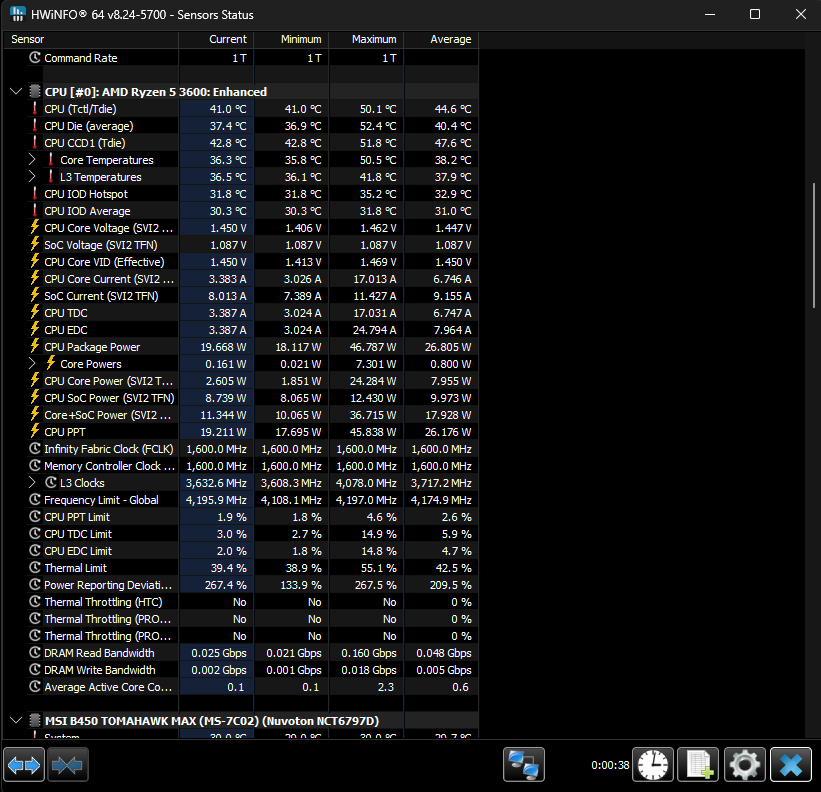Click the clock icon for CPU PPT Limit
Screen dimensions: 821x792
35,517
